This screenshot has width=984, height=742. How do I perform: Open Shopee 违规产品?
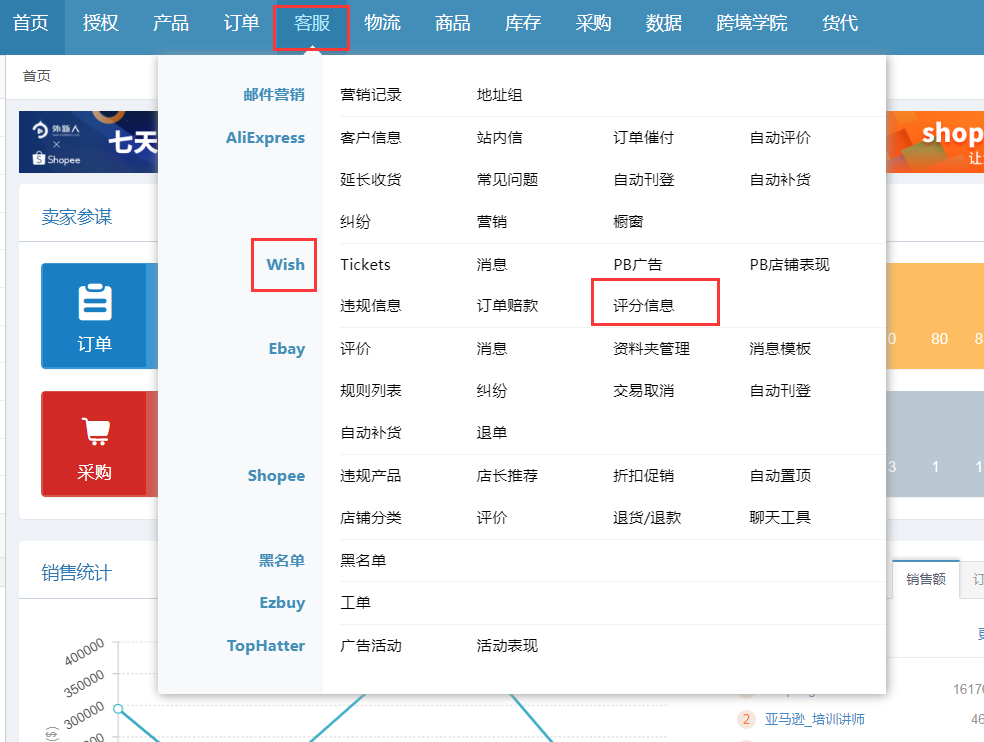[370, 475]
